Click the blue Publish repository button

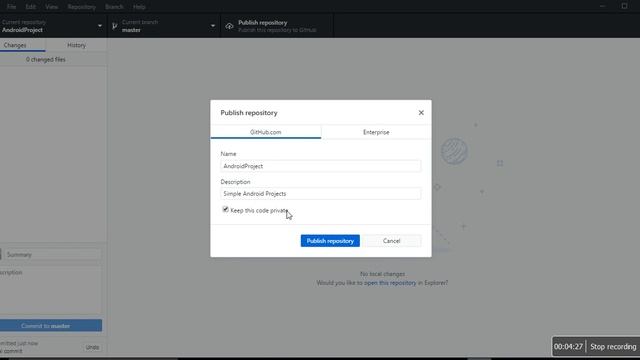click(x=330, y=241)
